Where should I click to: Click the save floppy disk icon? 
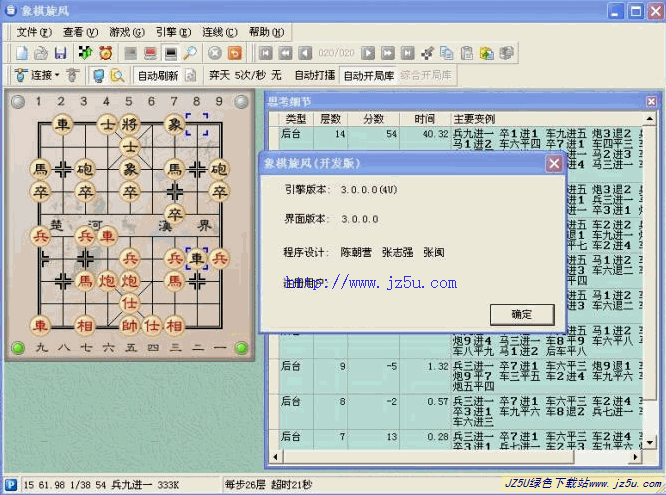pos(61,53)
